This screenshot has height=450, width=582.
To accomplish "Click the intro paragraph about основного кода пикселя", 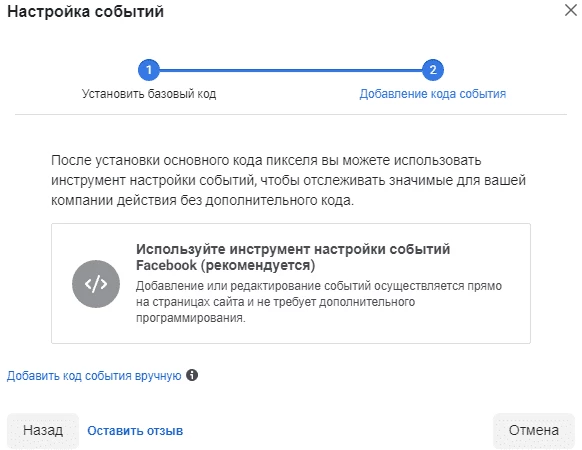I will point(288,180).
